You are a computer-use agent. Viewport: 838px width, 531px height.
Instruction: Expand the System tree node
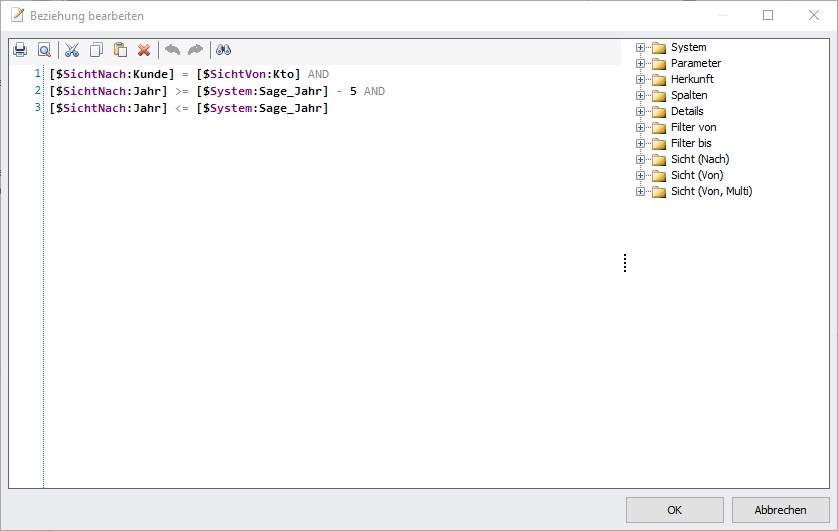(640, 48)
